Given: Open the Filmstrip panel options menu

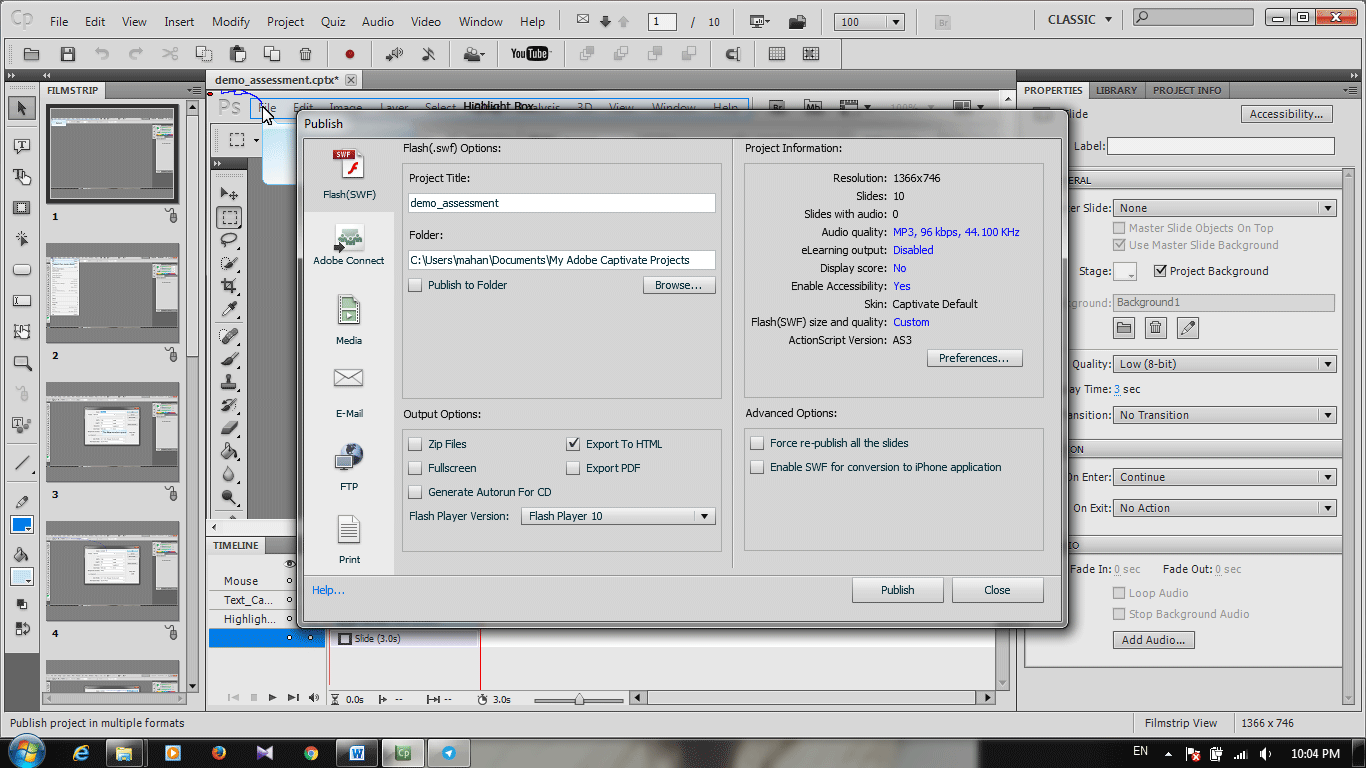Looking at the screenshot, I should pos(194,90).
